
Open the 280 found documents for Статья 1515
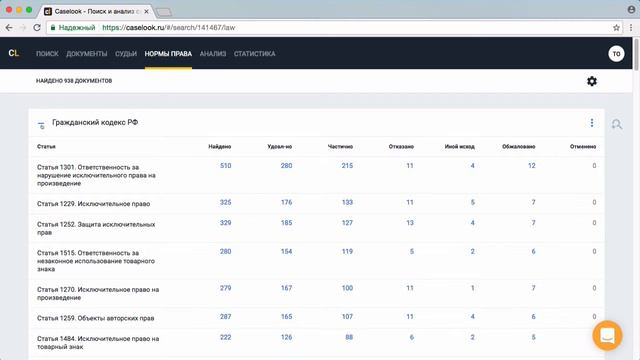(x=225, y=251)
